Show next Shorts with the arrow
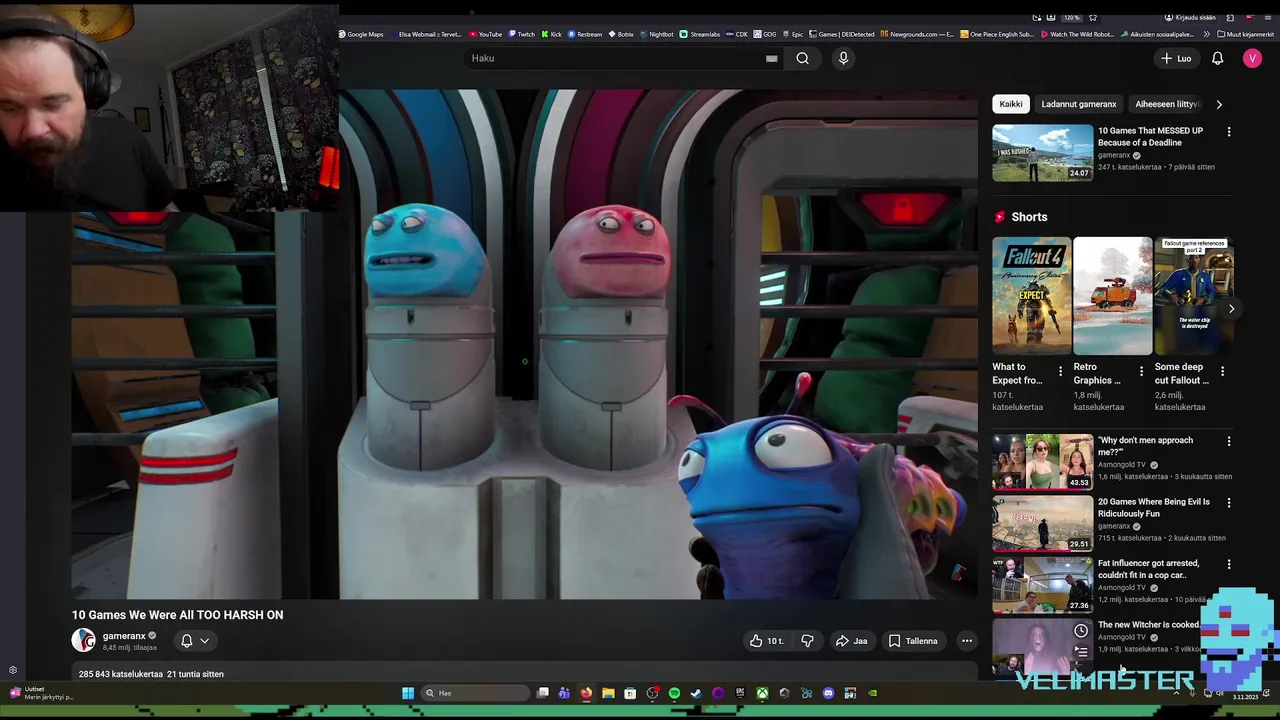This screenshot has height=720, width=1280. 1231,309
